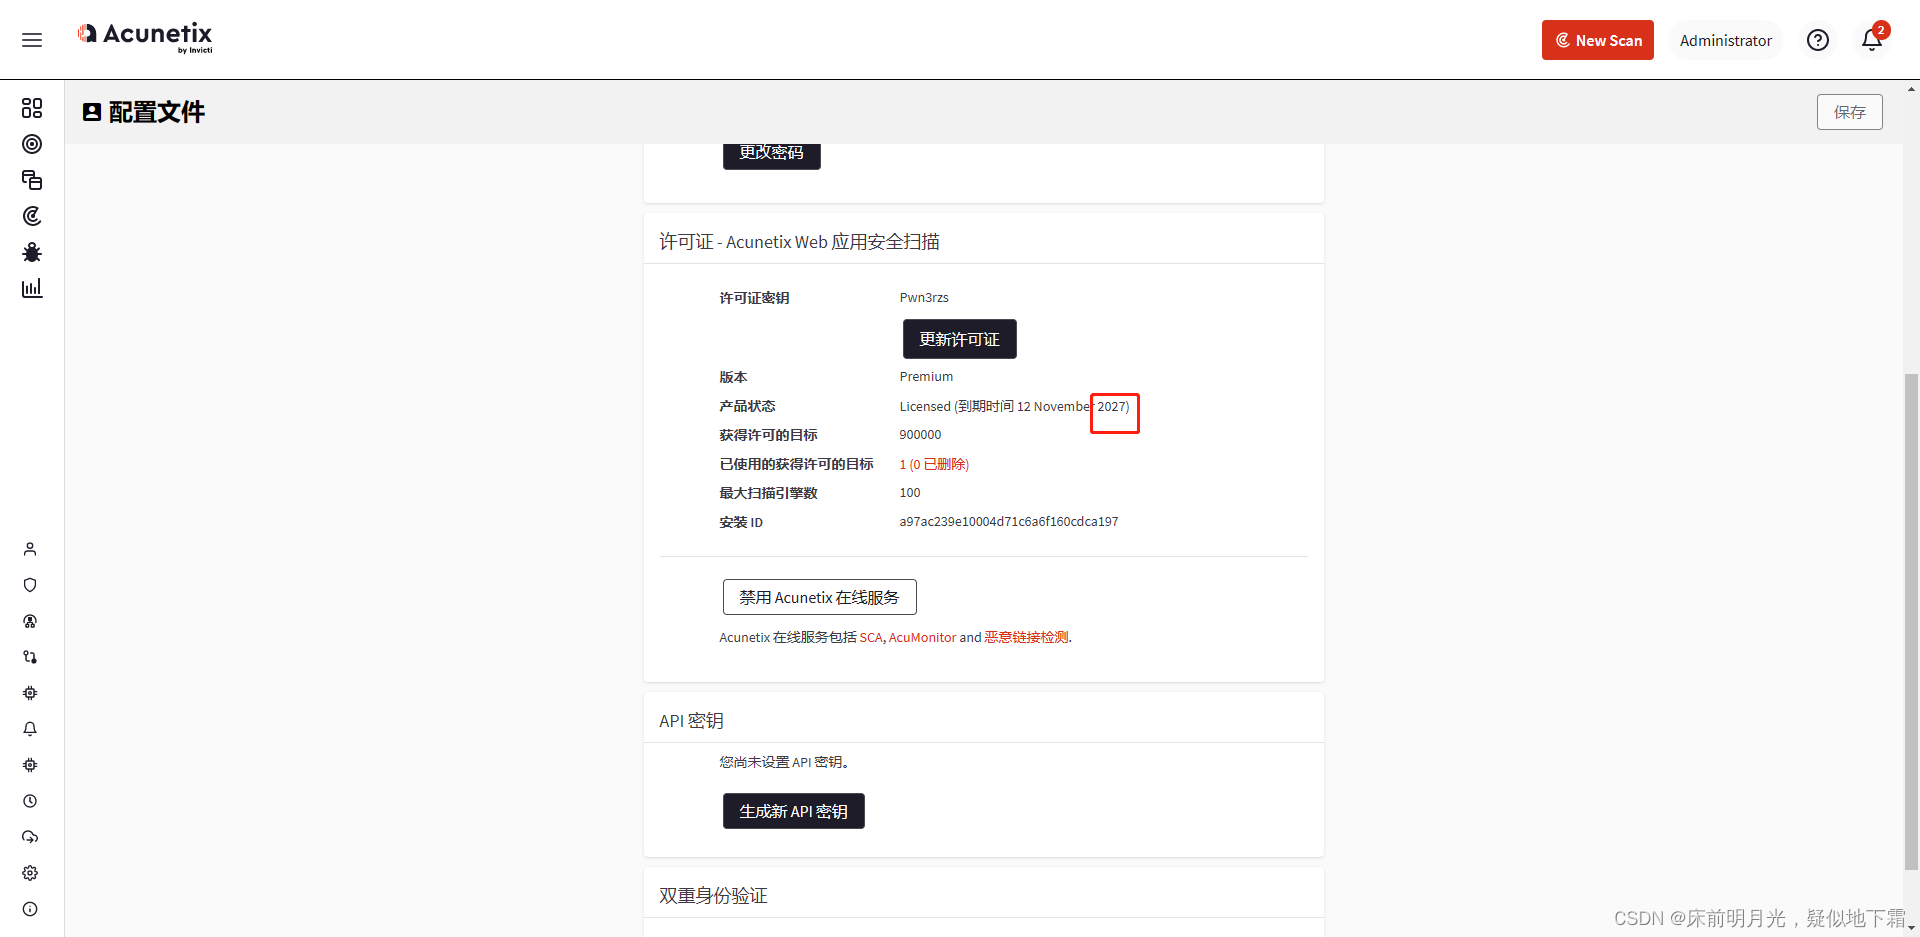The width and height of the screenshot is (1920, 937).
Task: Open the SCA link
Action: [x=871, y=638]
